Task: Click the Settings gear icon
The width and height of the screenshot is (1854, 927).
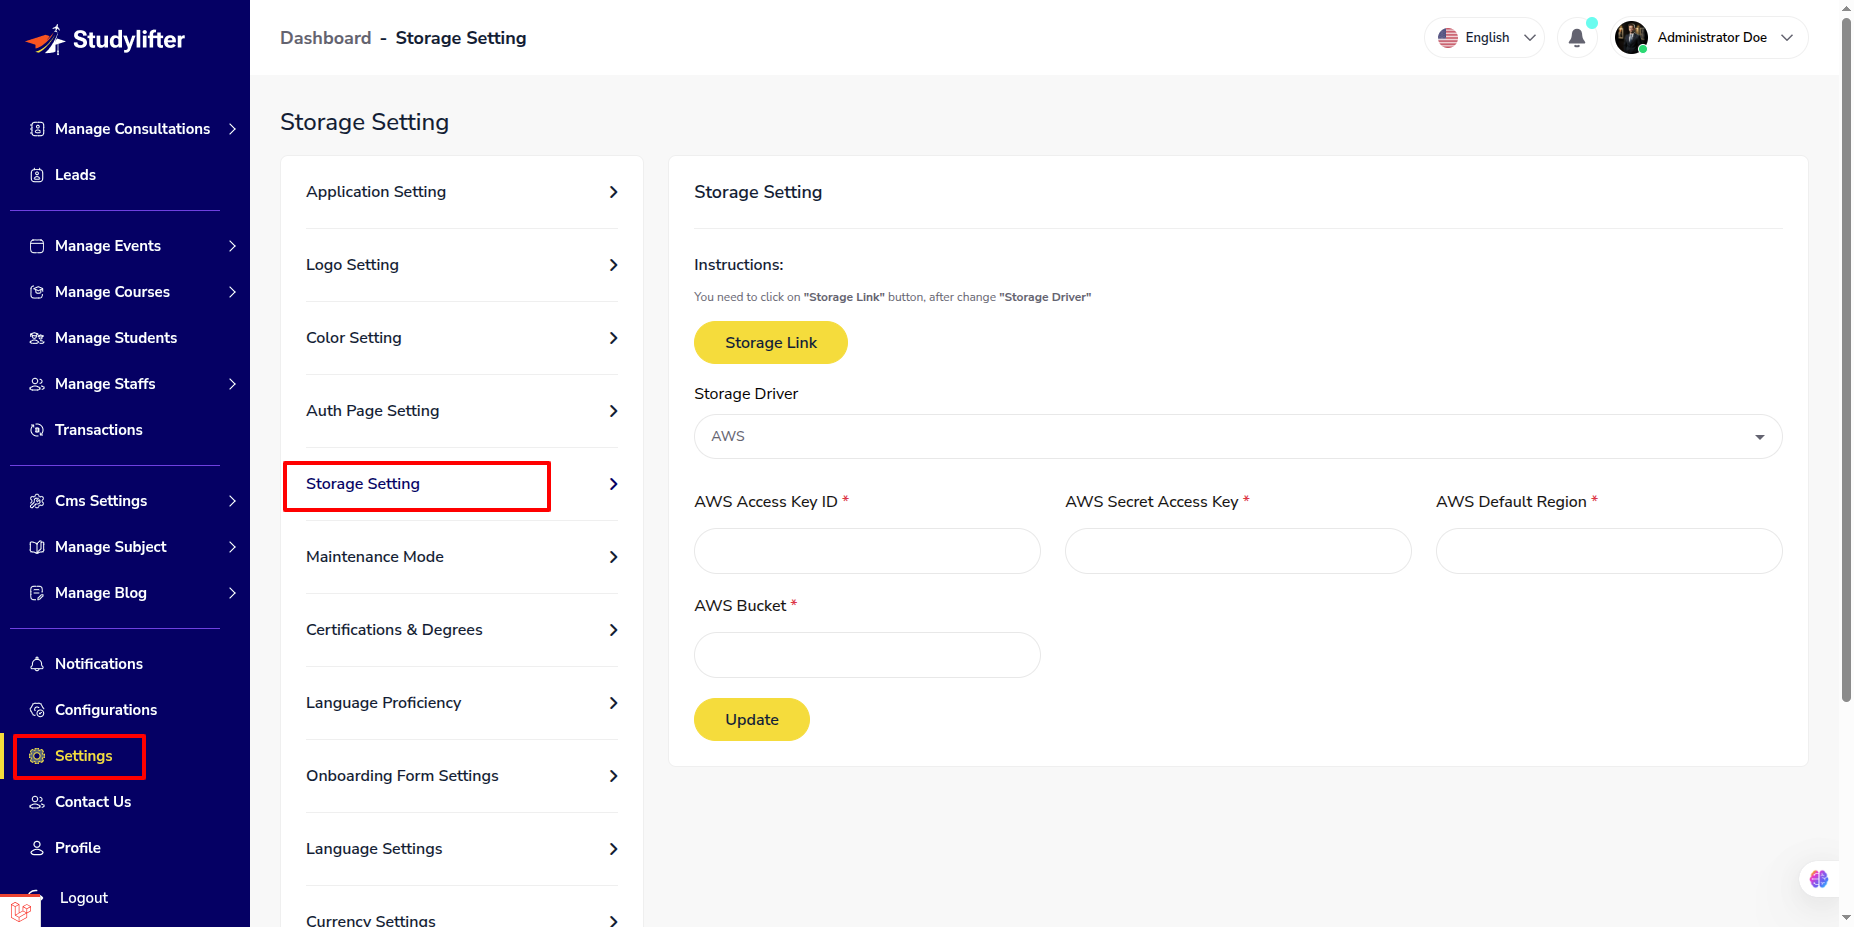Action: pos(37,756)
